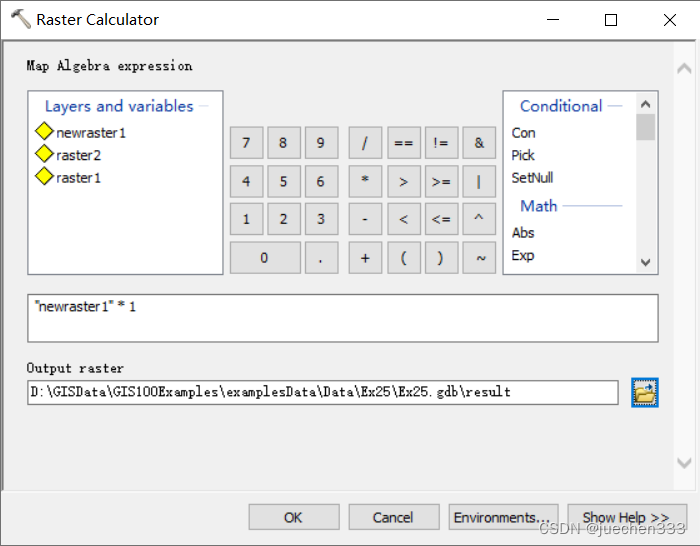Viewport: 700px width, 546px height.
Task: Select the newraster1 layer diamond icon
Action: 44,132
